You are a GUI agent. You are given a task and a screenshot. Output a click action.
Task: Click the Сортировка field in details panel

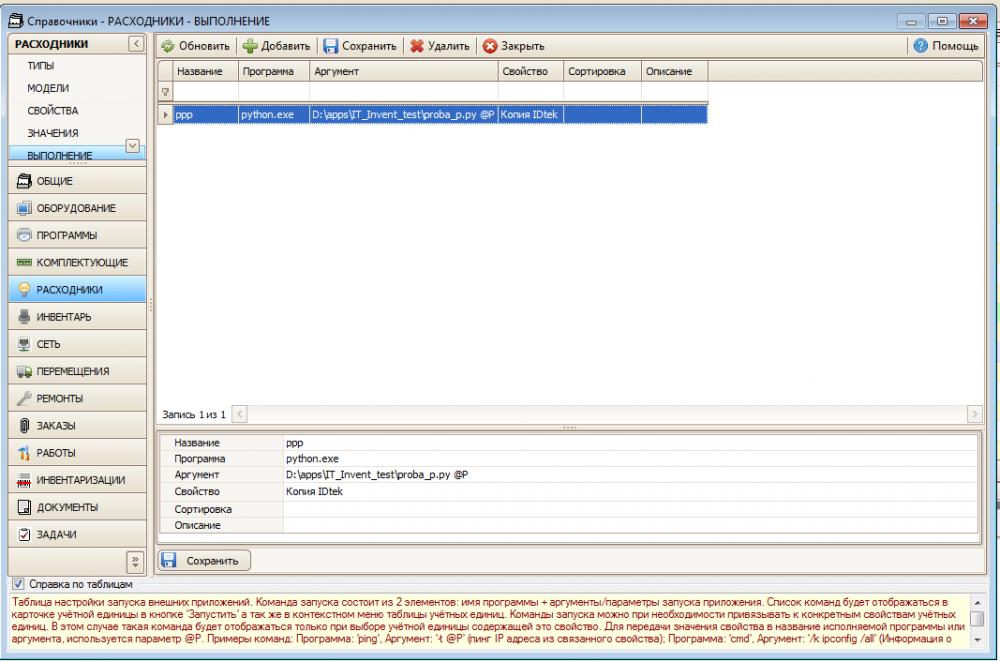click(x=630, y=509)
